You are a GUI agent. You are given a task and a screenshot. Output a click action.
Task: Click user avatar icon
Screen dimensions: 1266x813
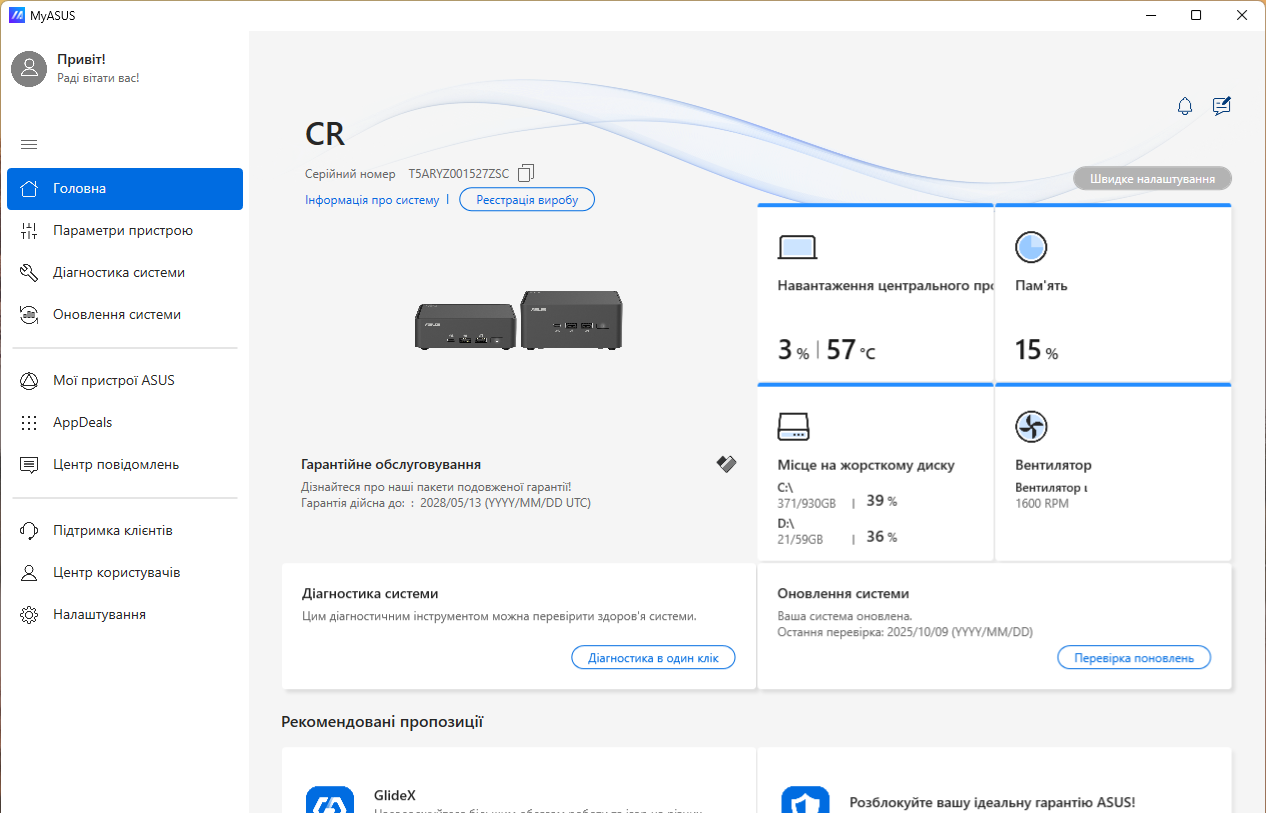(x=29, y=68)
